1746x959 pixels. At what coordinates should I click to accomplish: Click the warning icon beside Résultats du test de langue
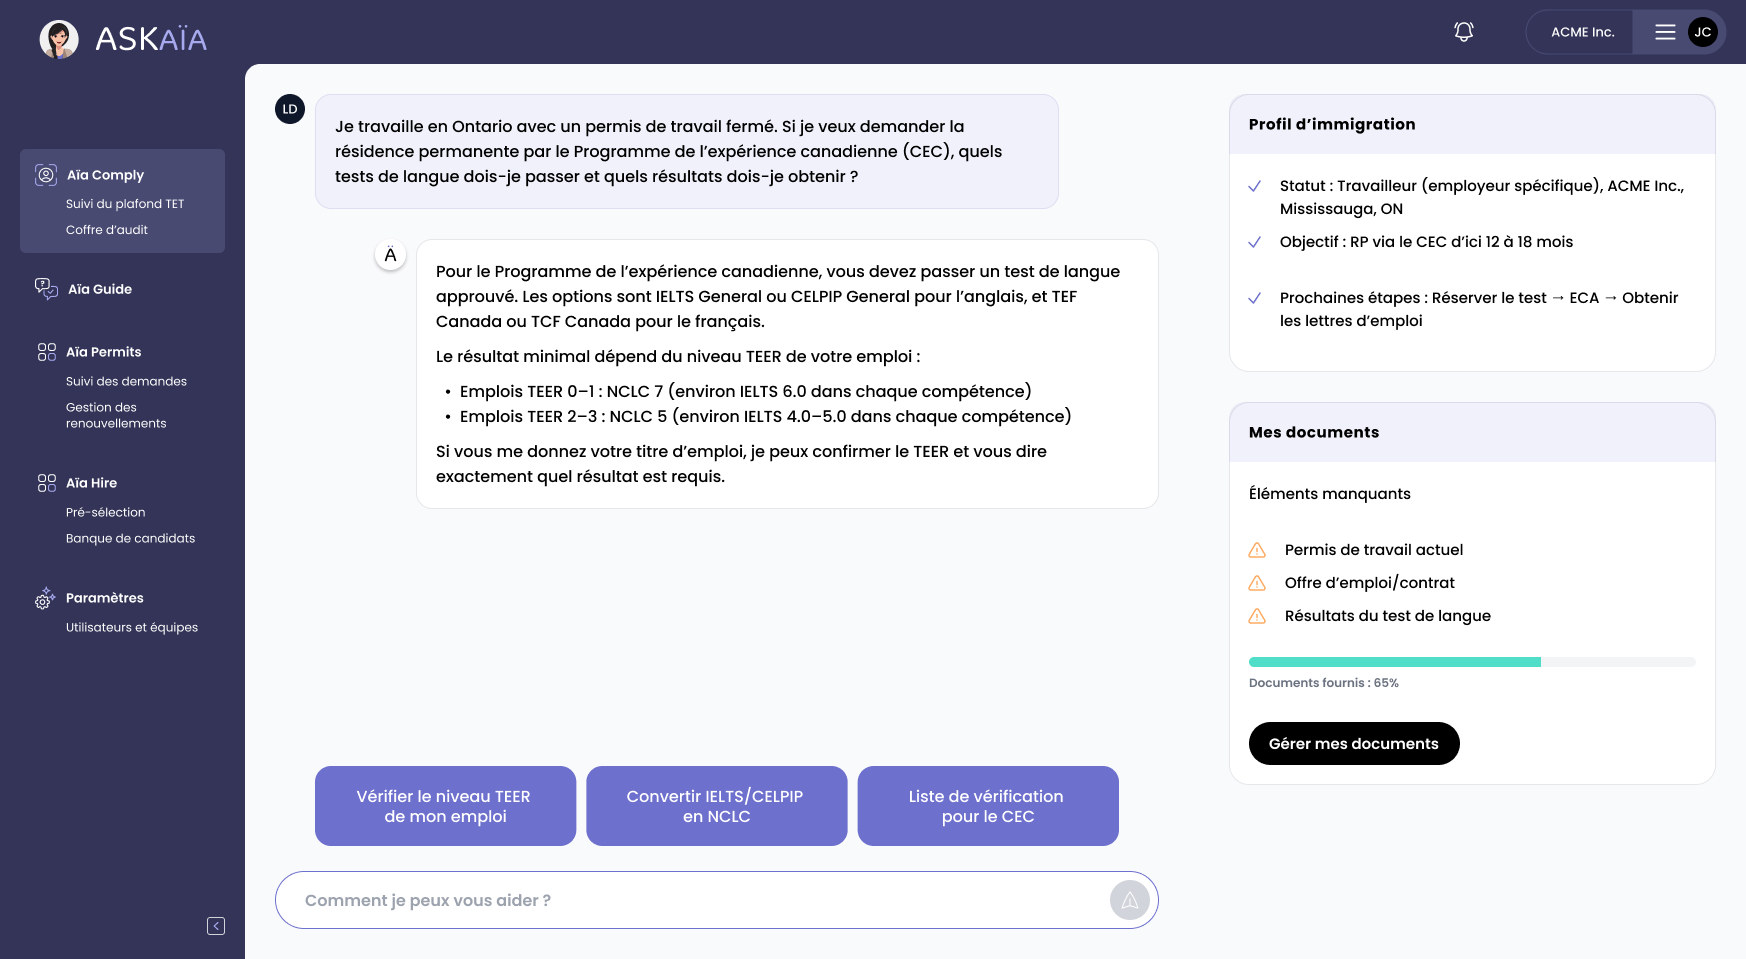click(x=1257, y=616)
